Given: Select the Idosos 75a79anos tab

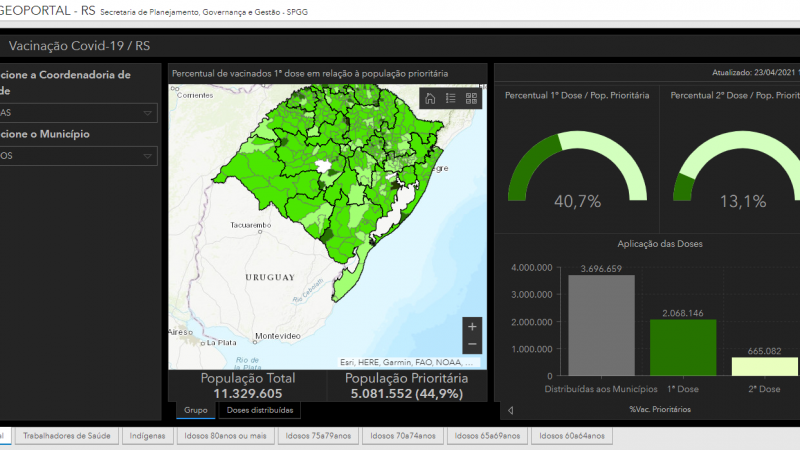Looking at the screenshot, I should [318, 436].
